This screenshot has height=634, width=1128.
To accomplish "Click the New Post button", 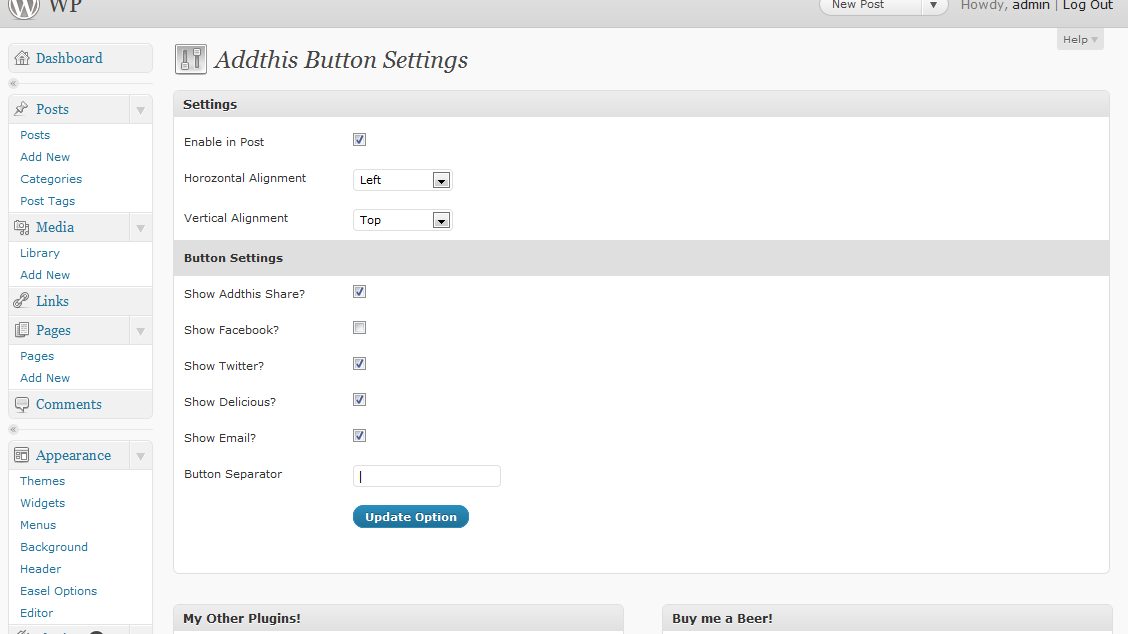I will 870,6.
